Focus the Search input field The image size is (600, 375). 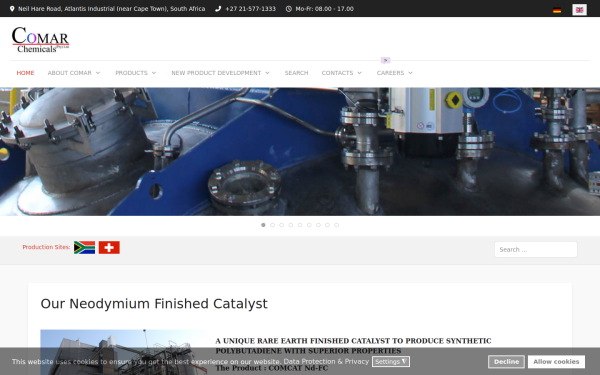pyautogui.click(x=536, y=249)
